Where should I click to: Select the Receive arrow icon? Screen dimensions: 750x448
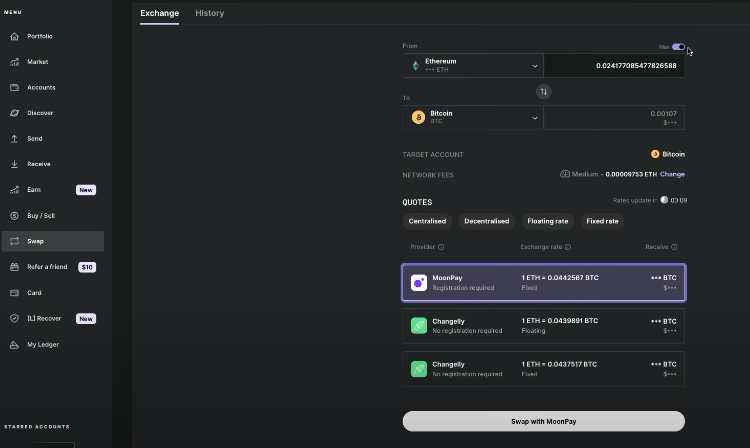14,164
